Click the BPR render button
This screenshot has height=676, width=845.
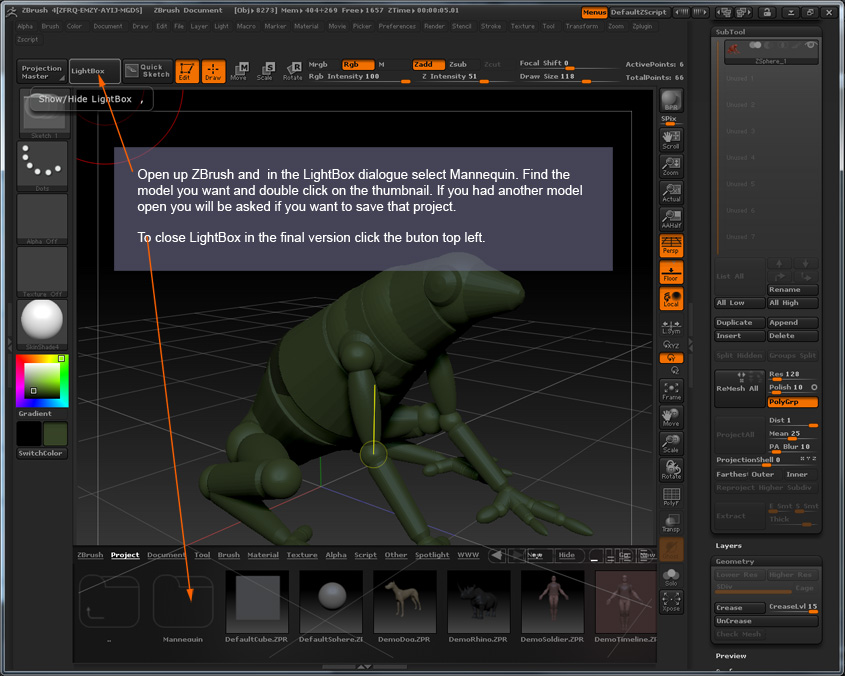tap(671, 101)
